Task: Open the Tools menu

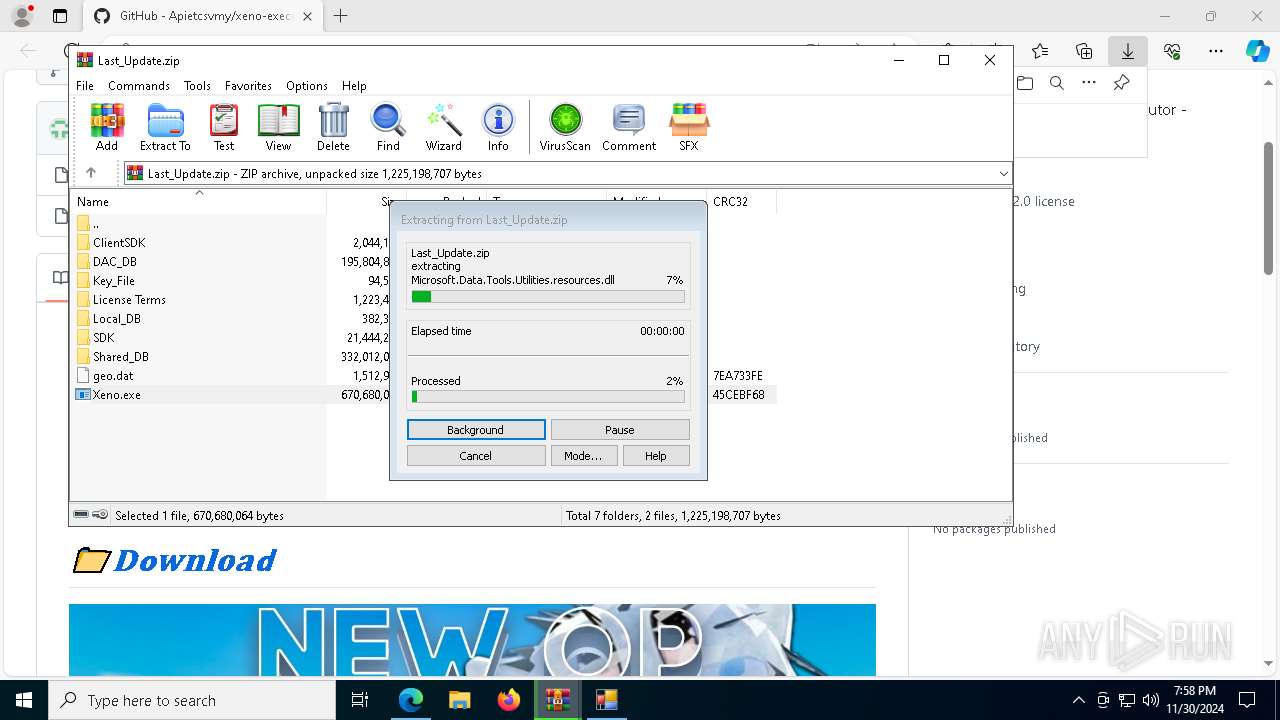Action: 197,86
